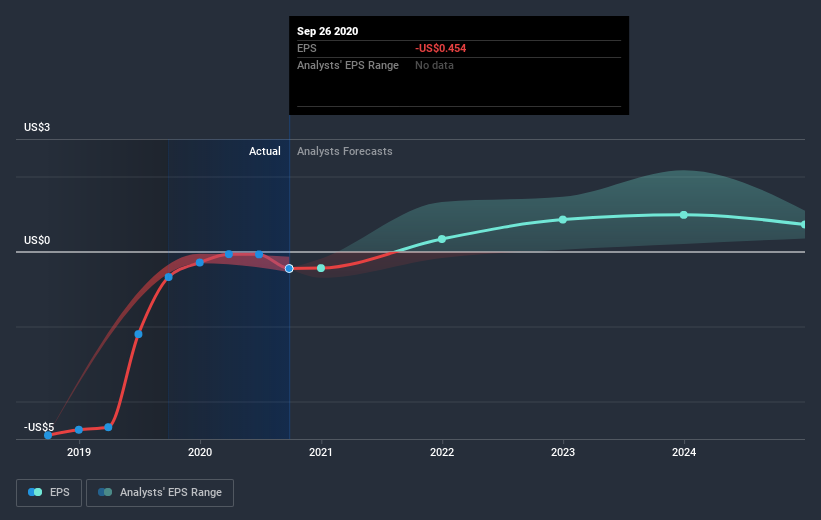821x520 pixels.
Task: Click the 'Sep 26 2020' tooltip date
Action: click(327, 31)
